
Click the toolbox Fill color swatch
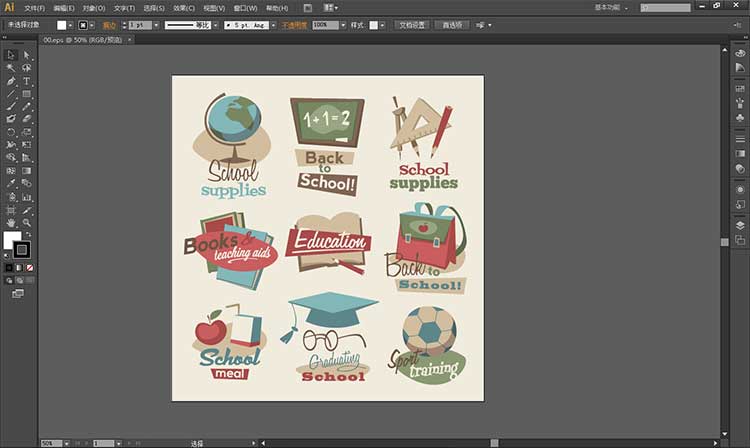(12, 240)
